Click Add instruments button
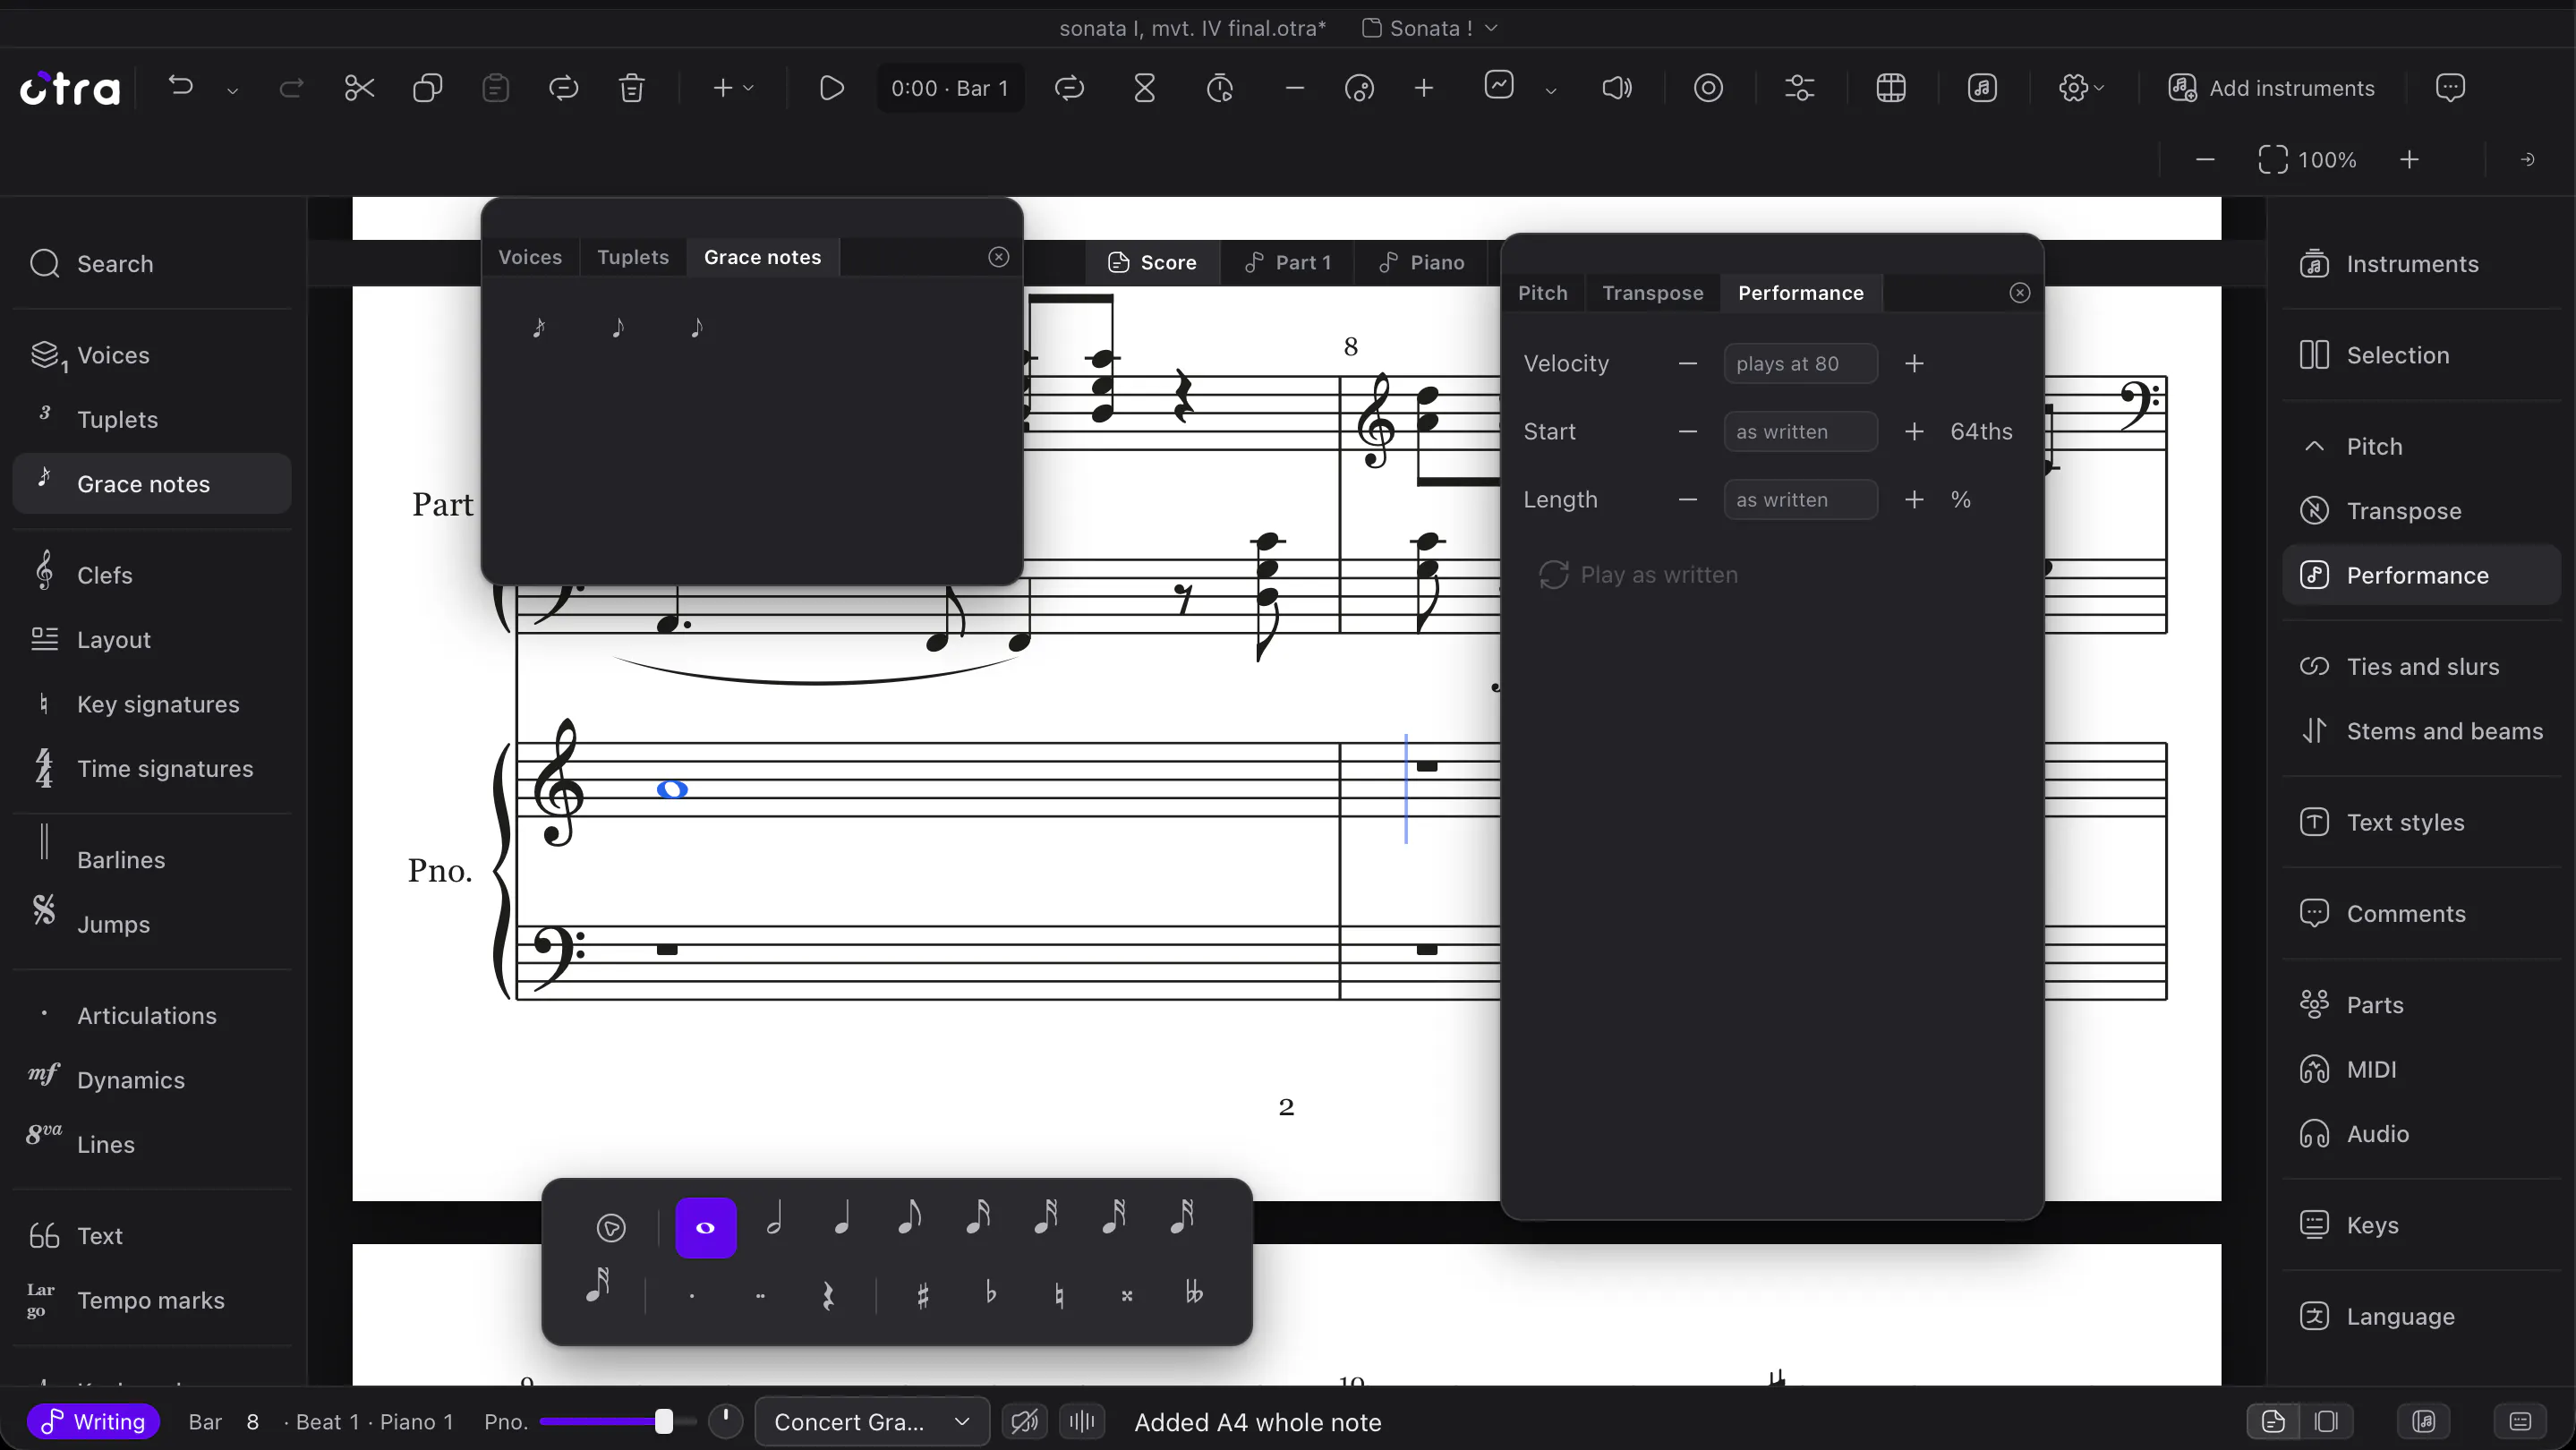This screenshot has height=1450, width=2576. pyautogui.click(x=2271, y=88)
